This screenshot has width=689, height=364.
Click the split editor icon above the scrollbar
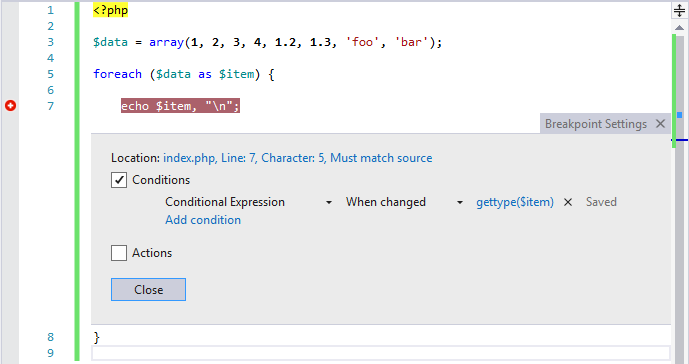click(679, 11)
